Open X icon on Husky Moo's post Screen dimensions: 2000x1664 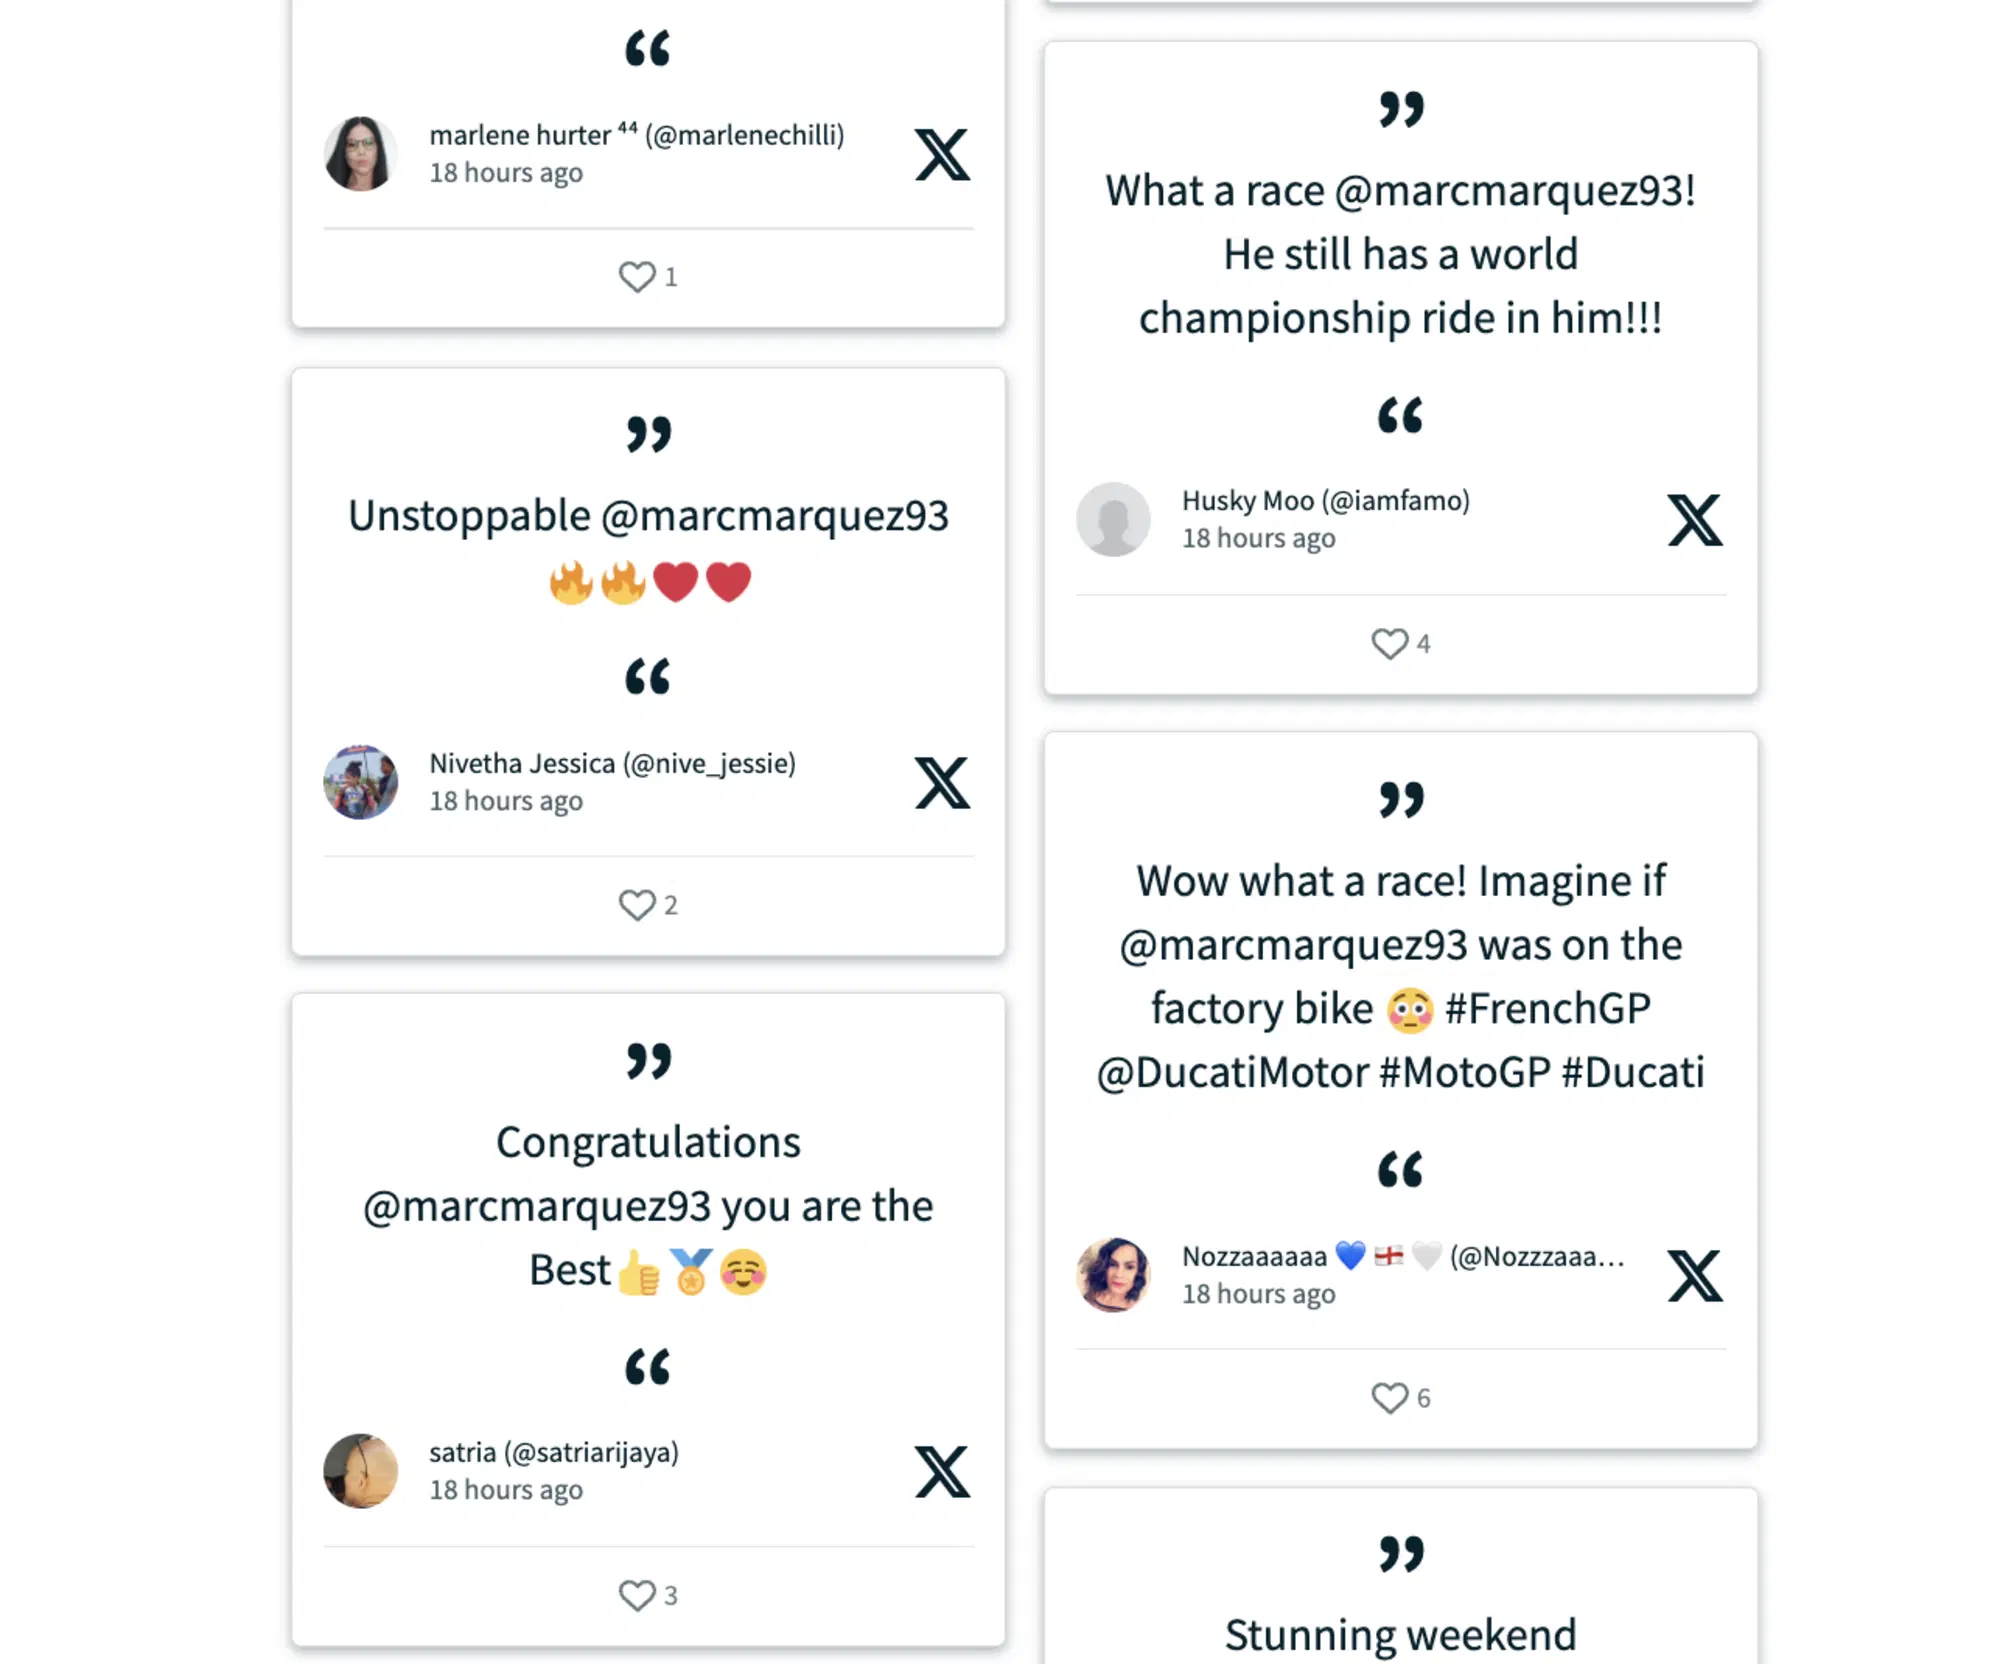pos(1694,520)
